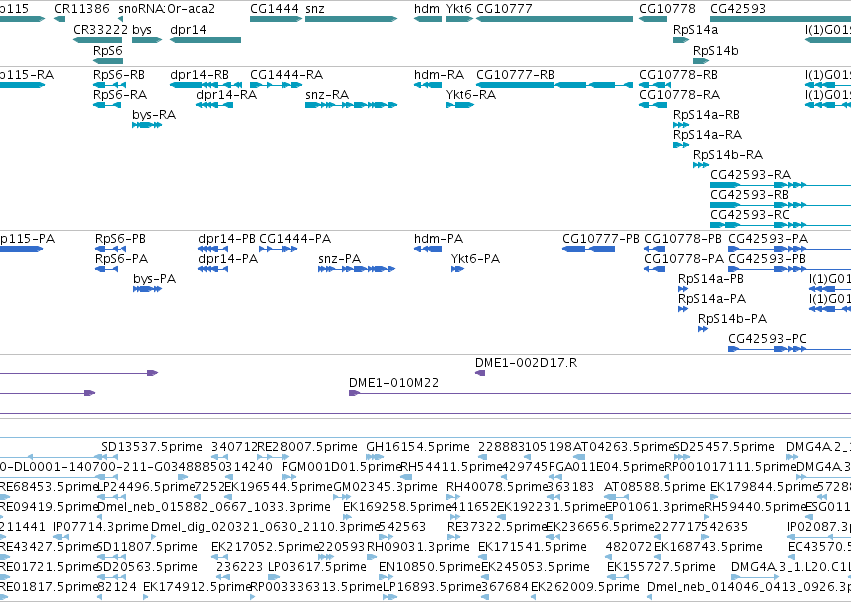Click EST label EK169258.5prime

(398, 507)
